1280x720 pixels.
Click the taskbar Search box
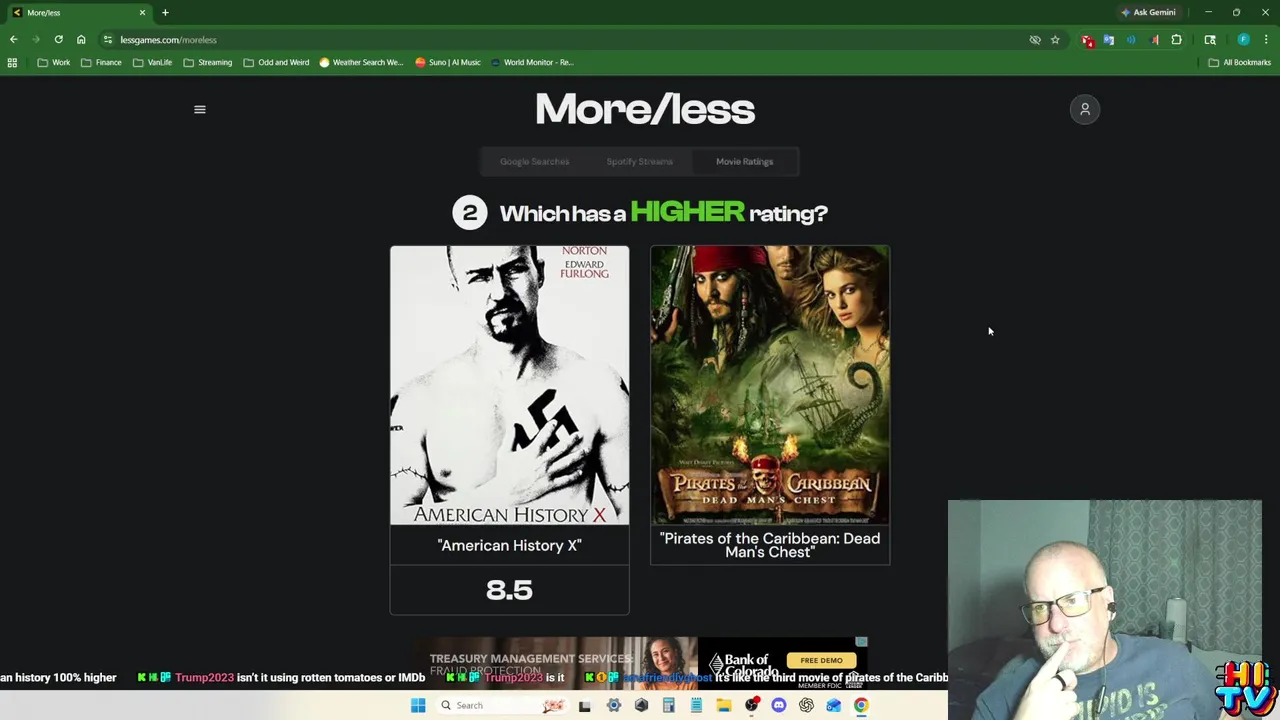(502, 705)
